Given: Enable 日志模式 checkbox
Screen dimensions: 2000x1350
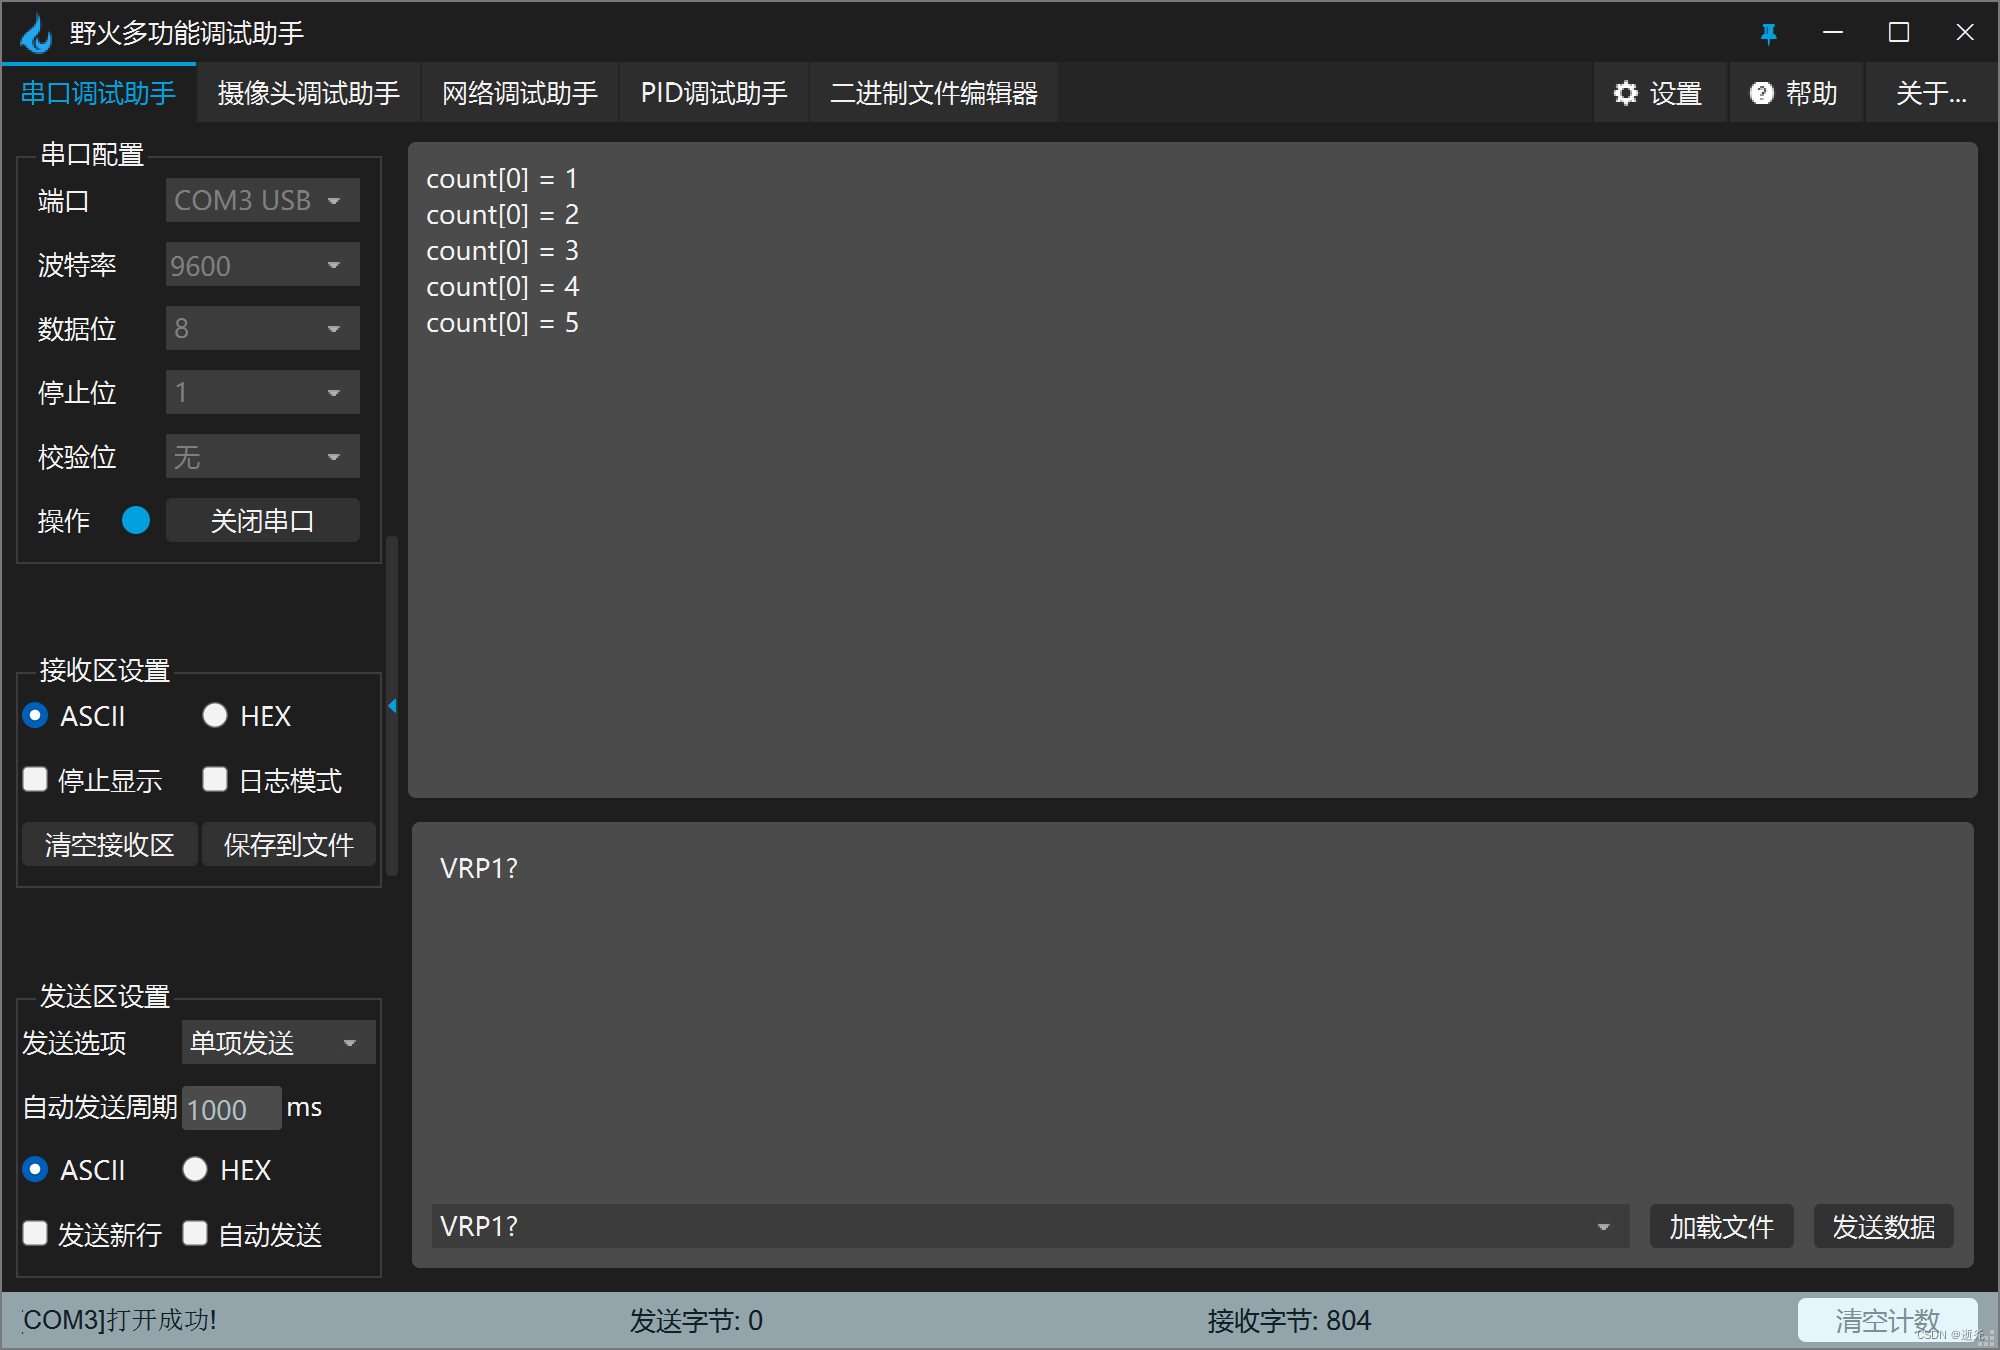Looking at the screenshot, I should tap(215, 780).
